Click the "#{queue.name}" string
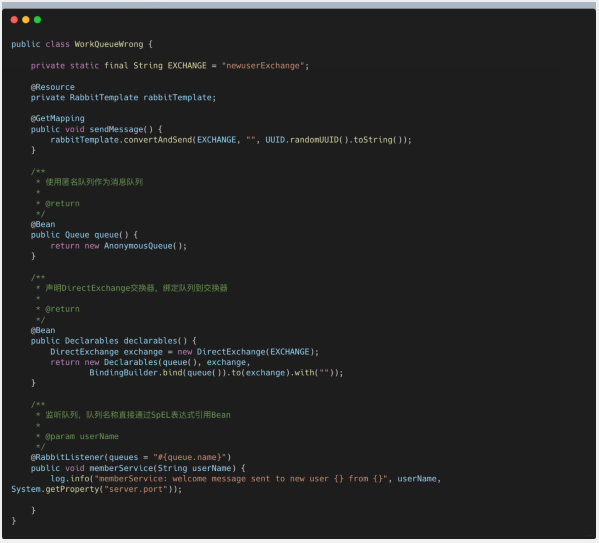 [x=190, y=457]
